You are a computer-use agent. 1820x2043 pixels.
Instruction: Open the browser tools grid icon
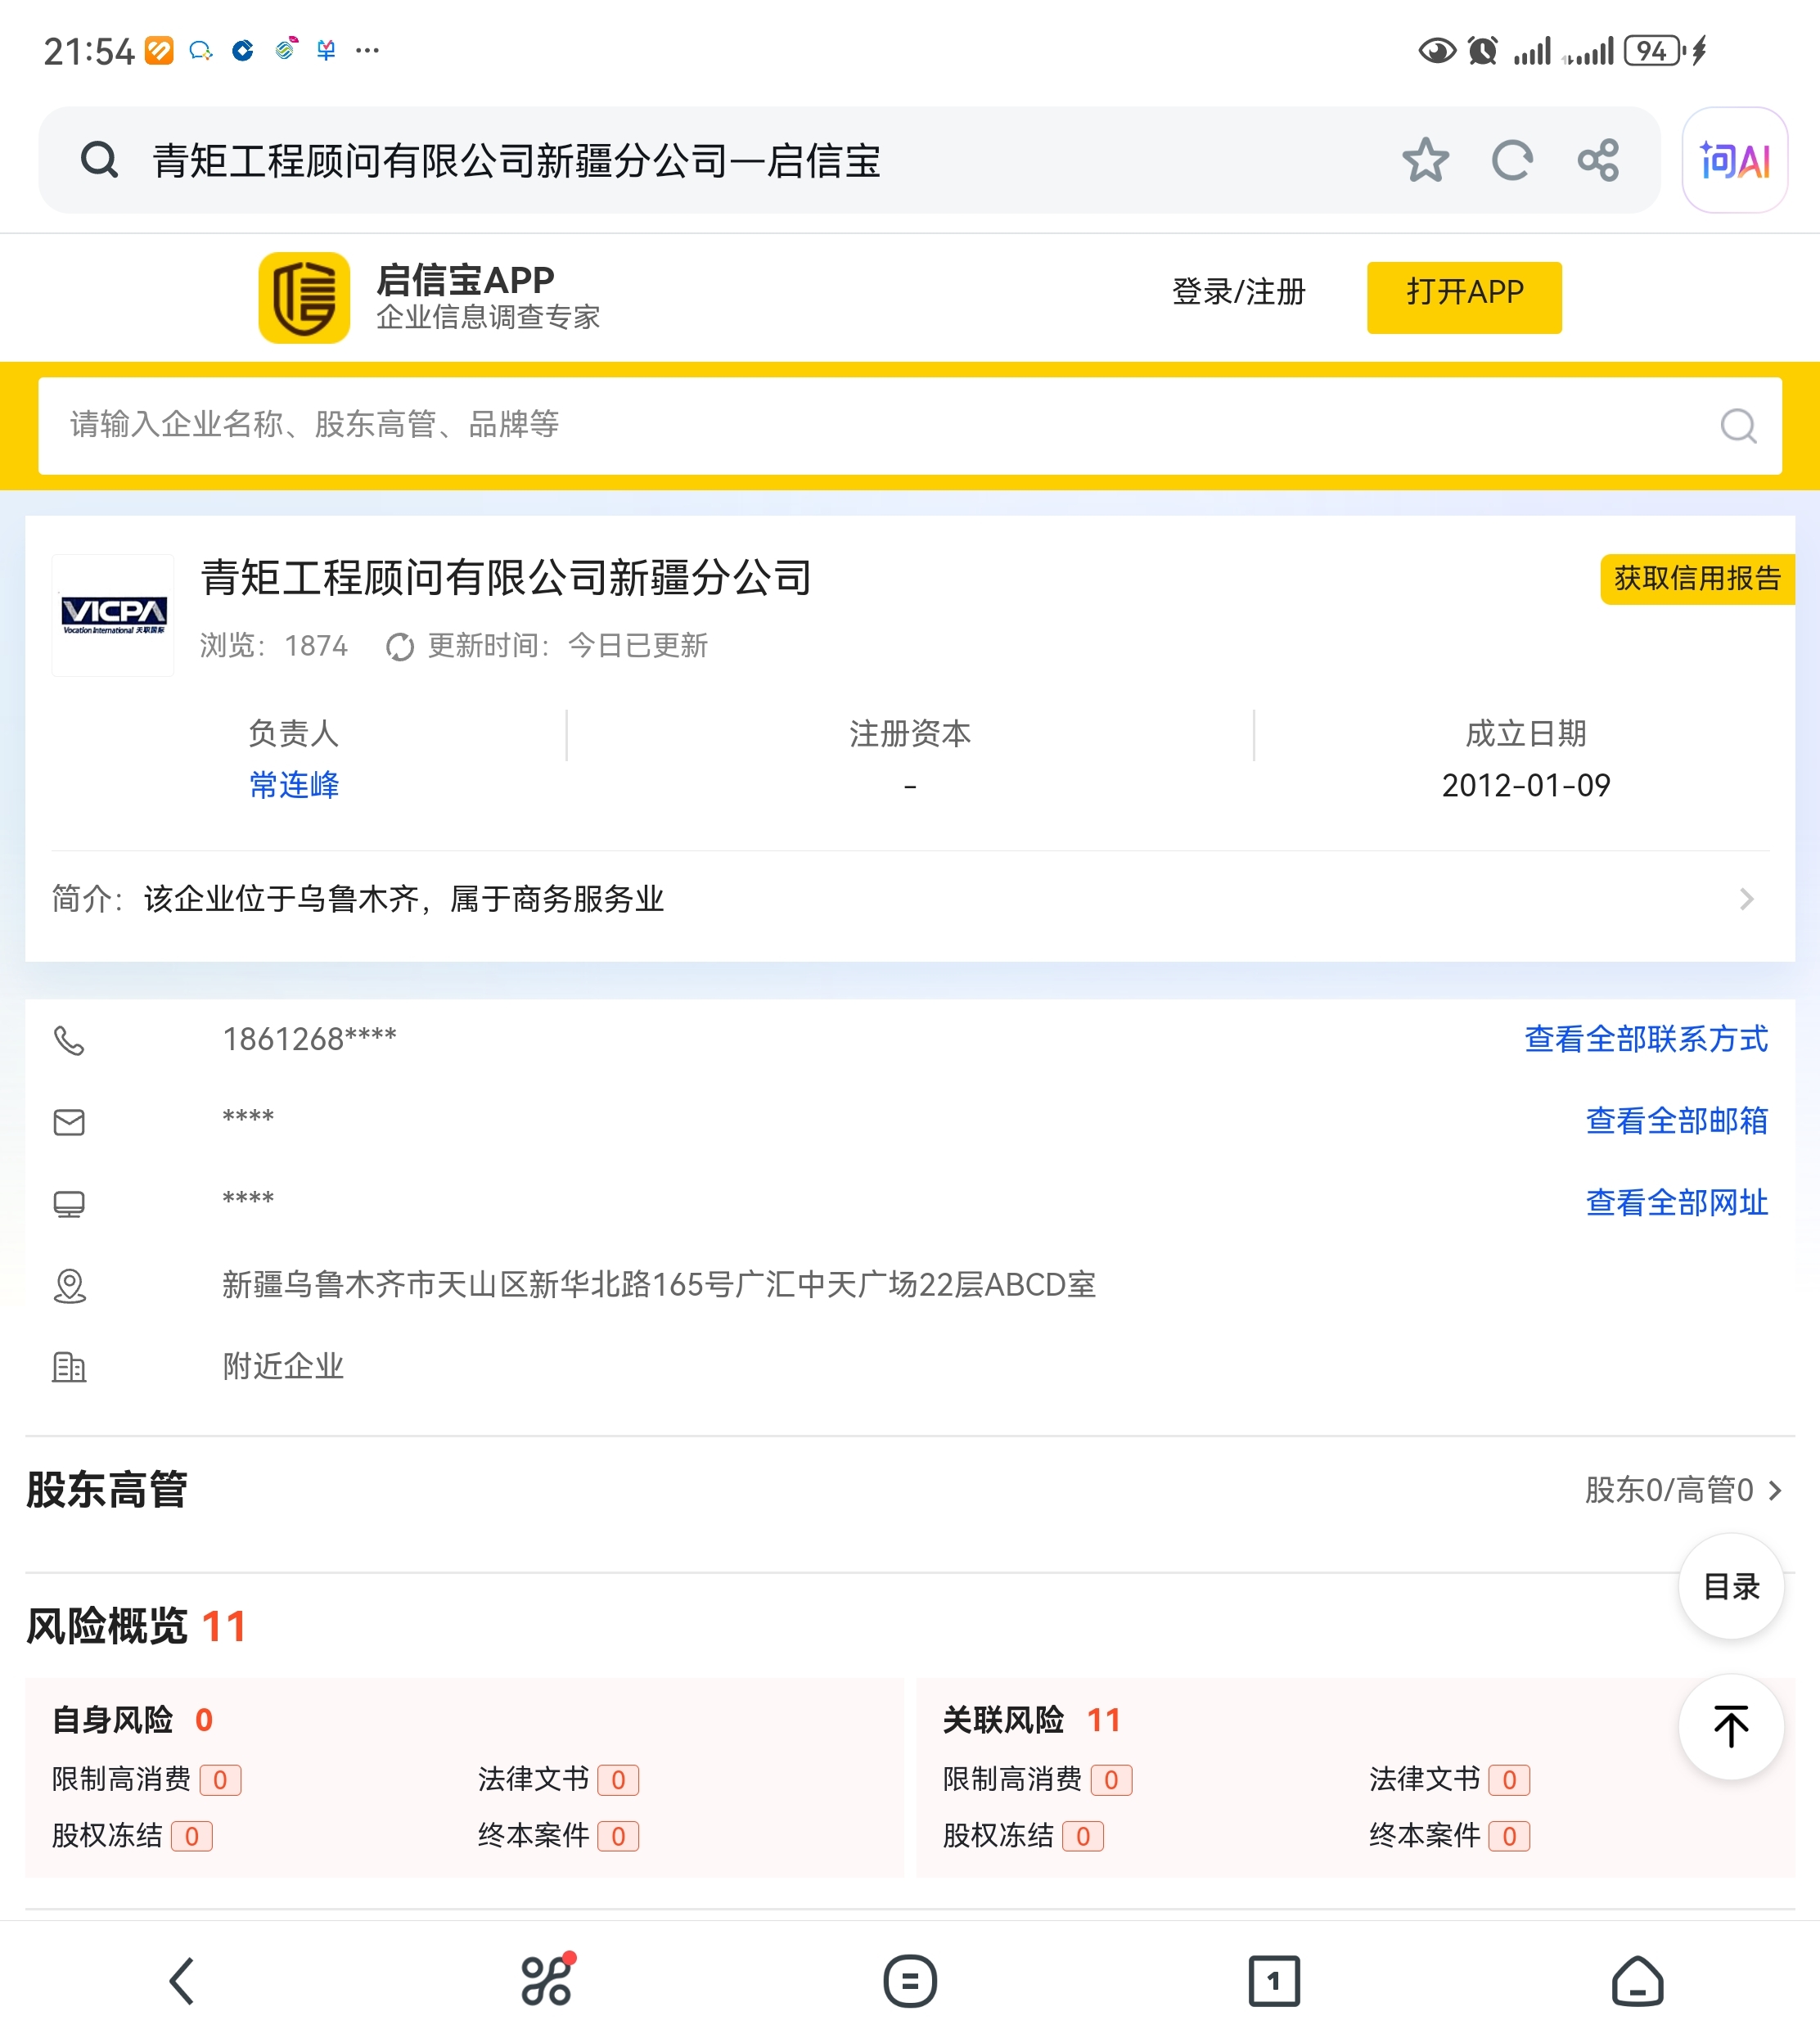pos(547,1979)
